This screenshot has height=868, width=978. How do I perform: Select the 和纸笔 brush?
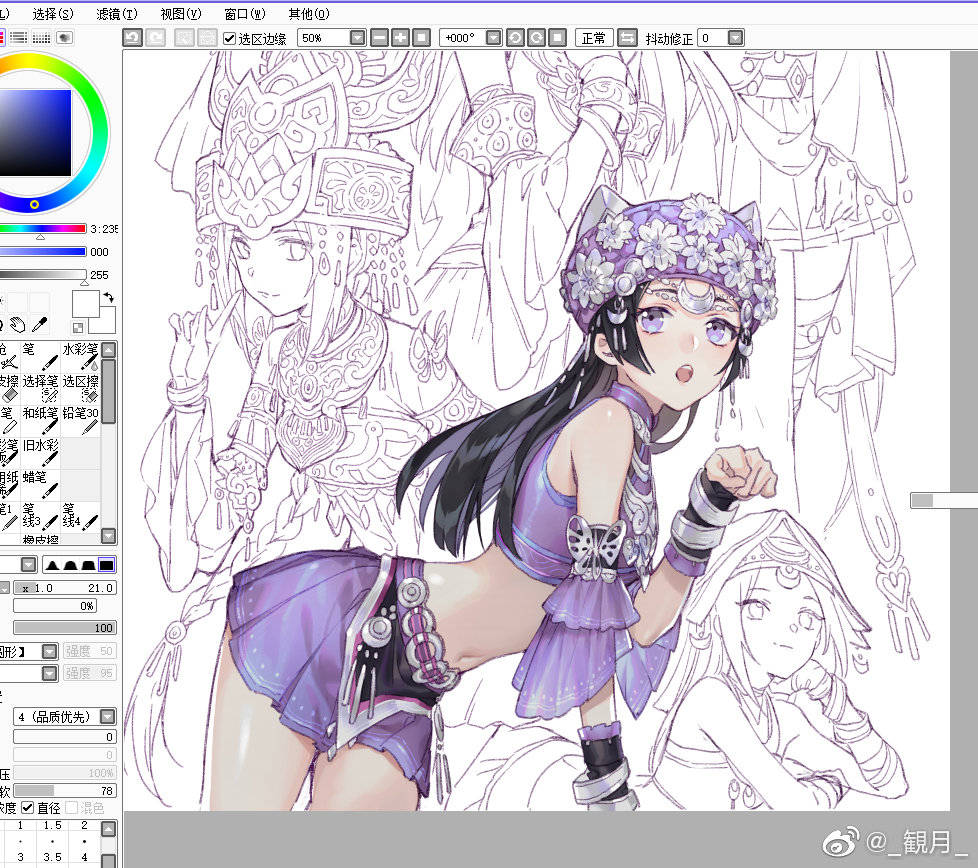tap(40, 421)
